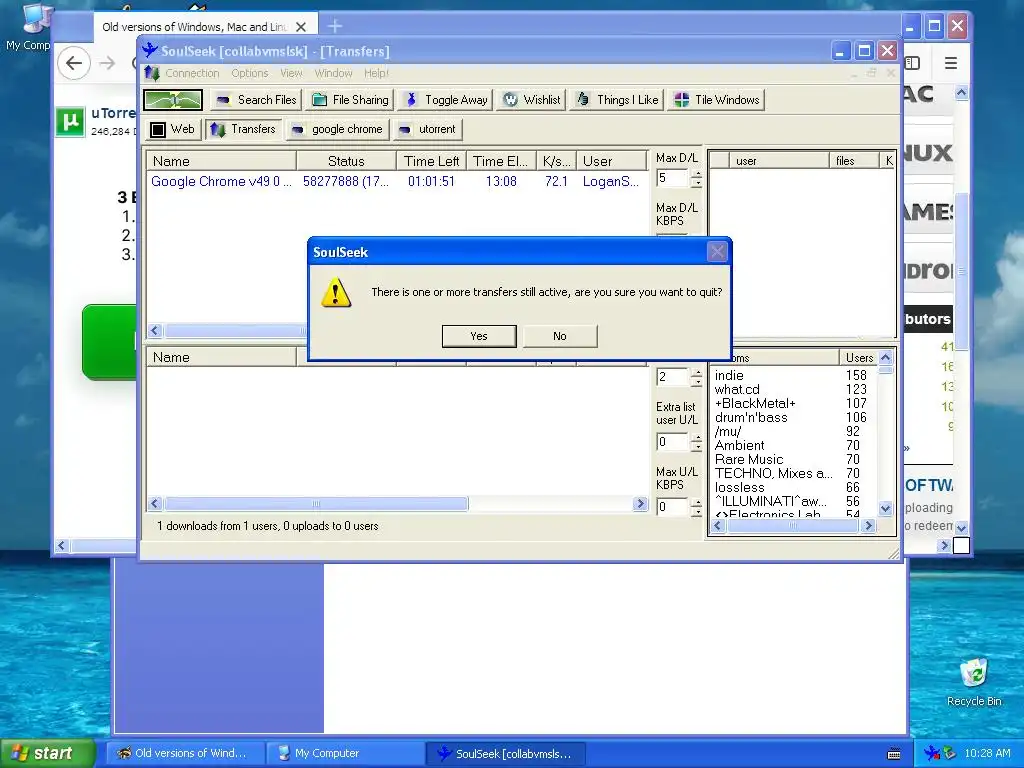Click the SoulSeek system tray icon
Viewport: 1024px width, 768px height.
[x=931, y=753]
